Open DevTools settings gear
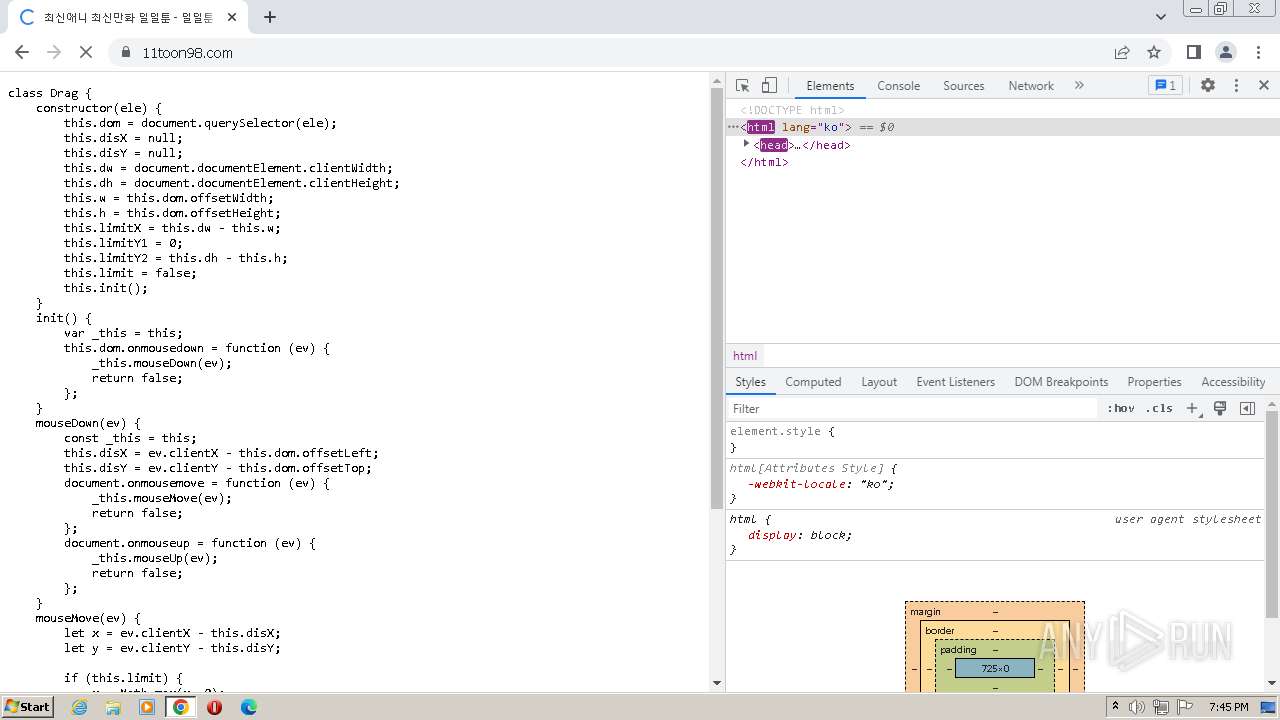Screen dimensions: 1280x720 [1208, 85]
